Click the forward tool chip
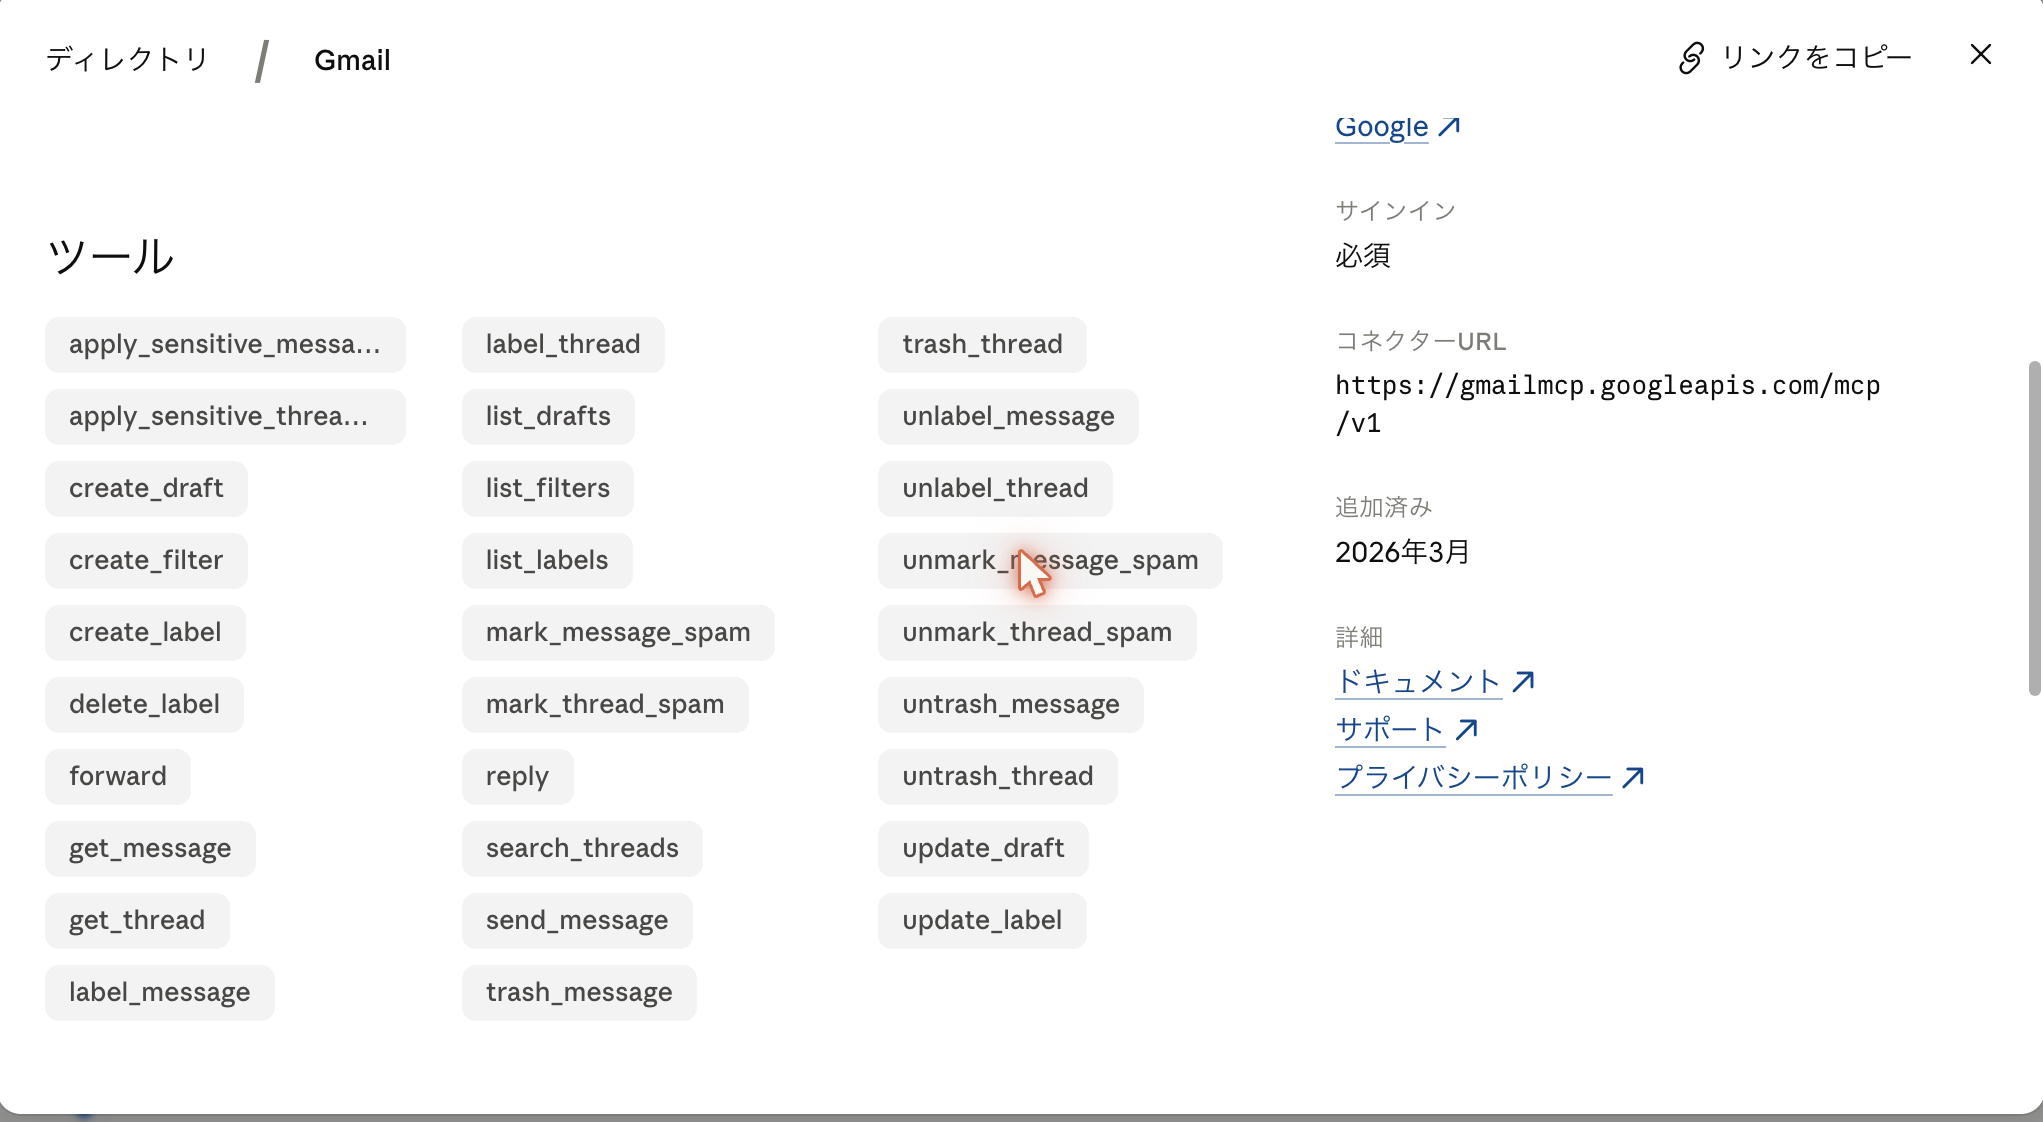Image resolution: width=2043 pixels, height=1122 pixels. tap(118, 777)
